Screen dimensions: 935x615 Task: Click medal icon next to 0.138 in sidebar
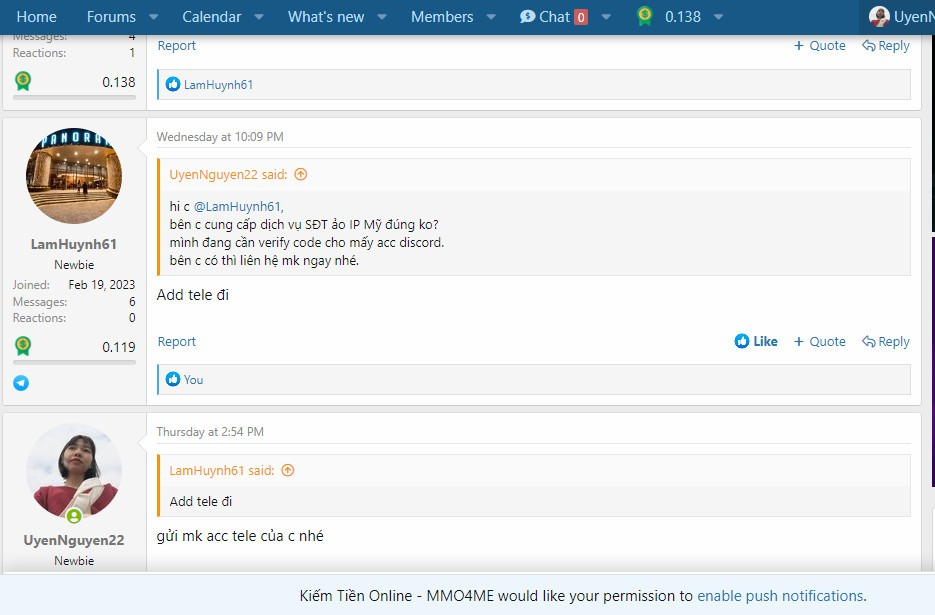point(23,81)
